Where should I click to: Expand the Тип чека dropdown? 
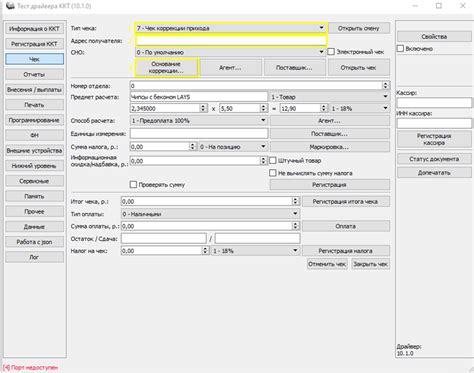(230, 28)
